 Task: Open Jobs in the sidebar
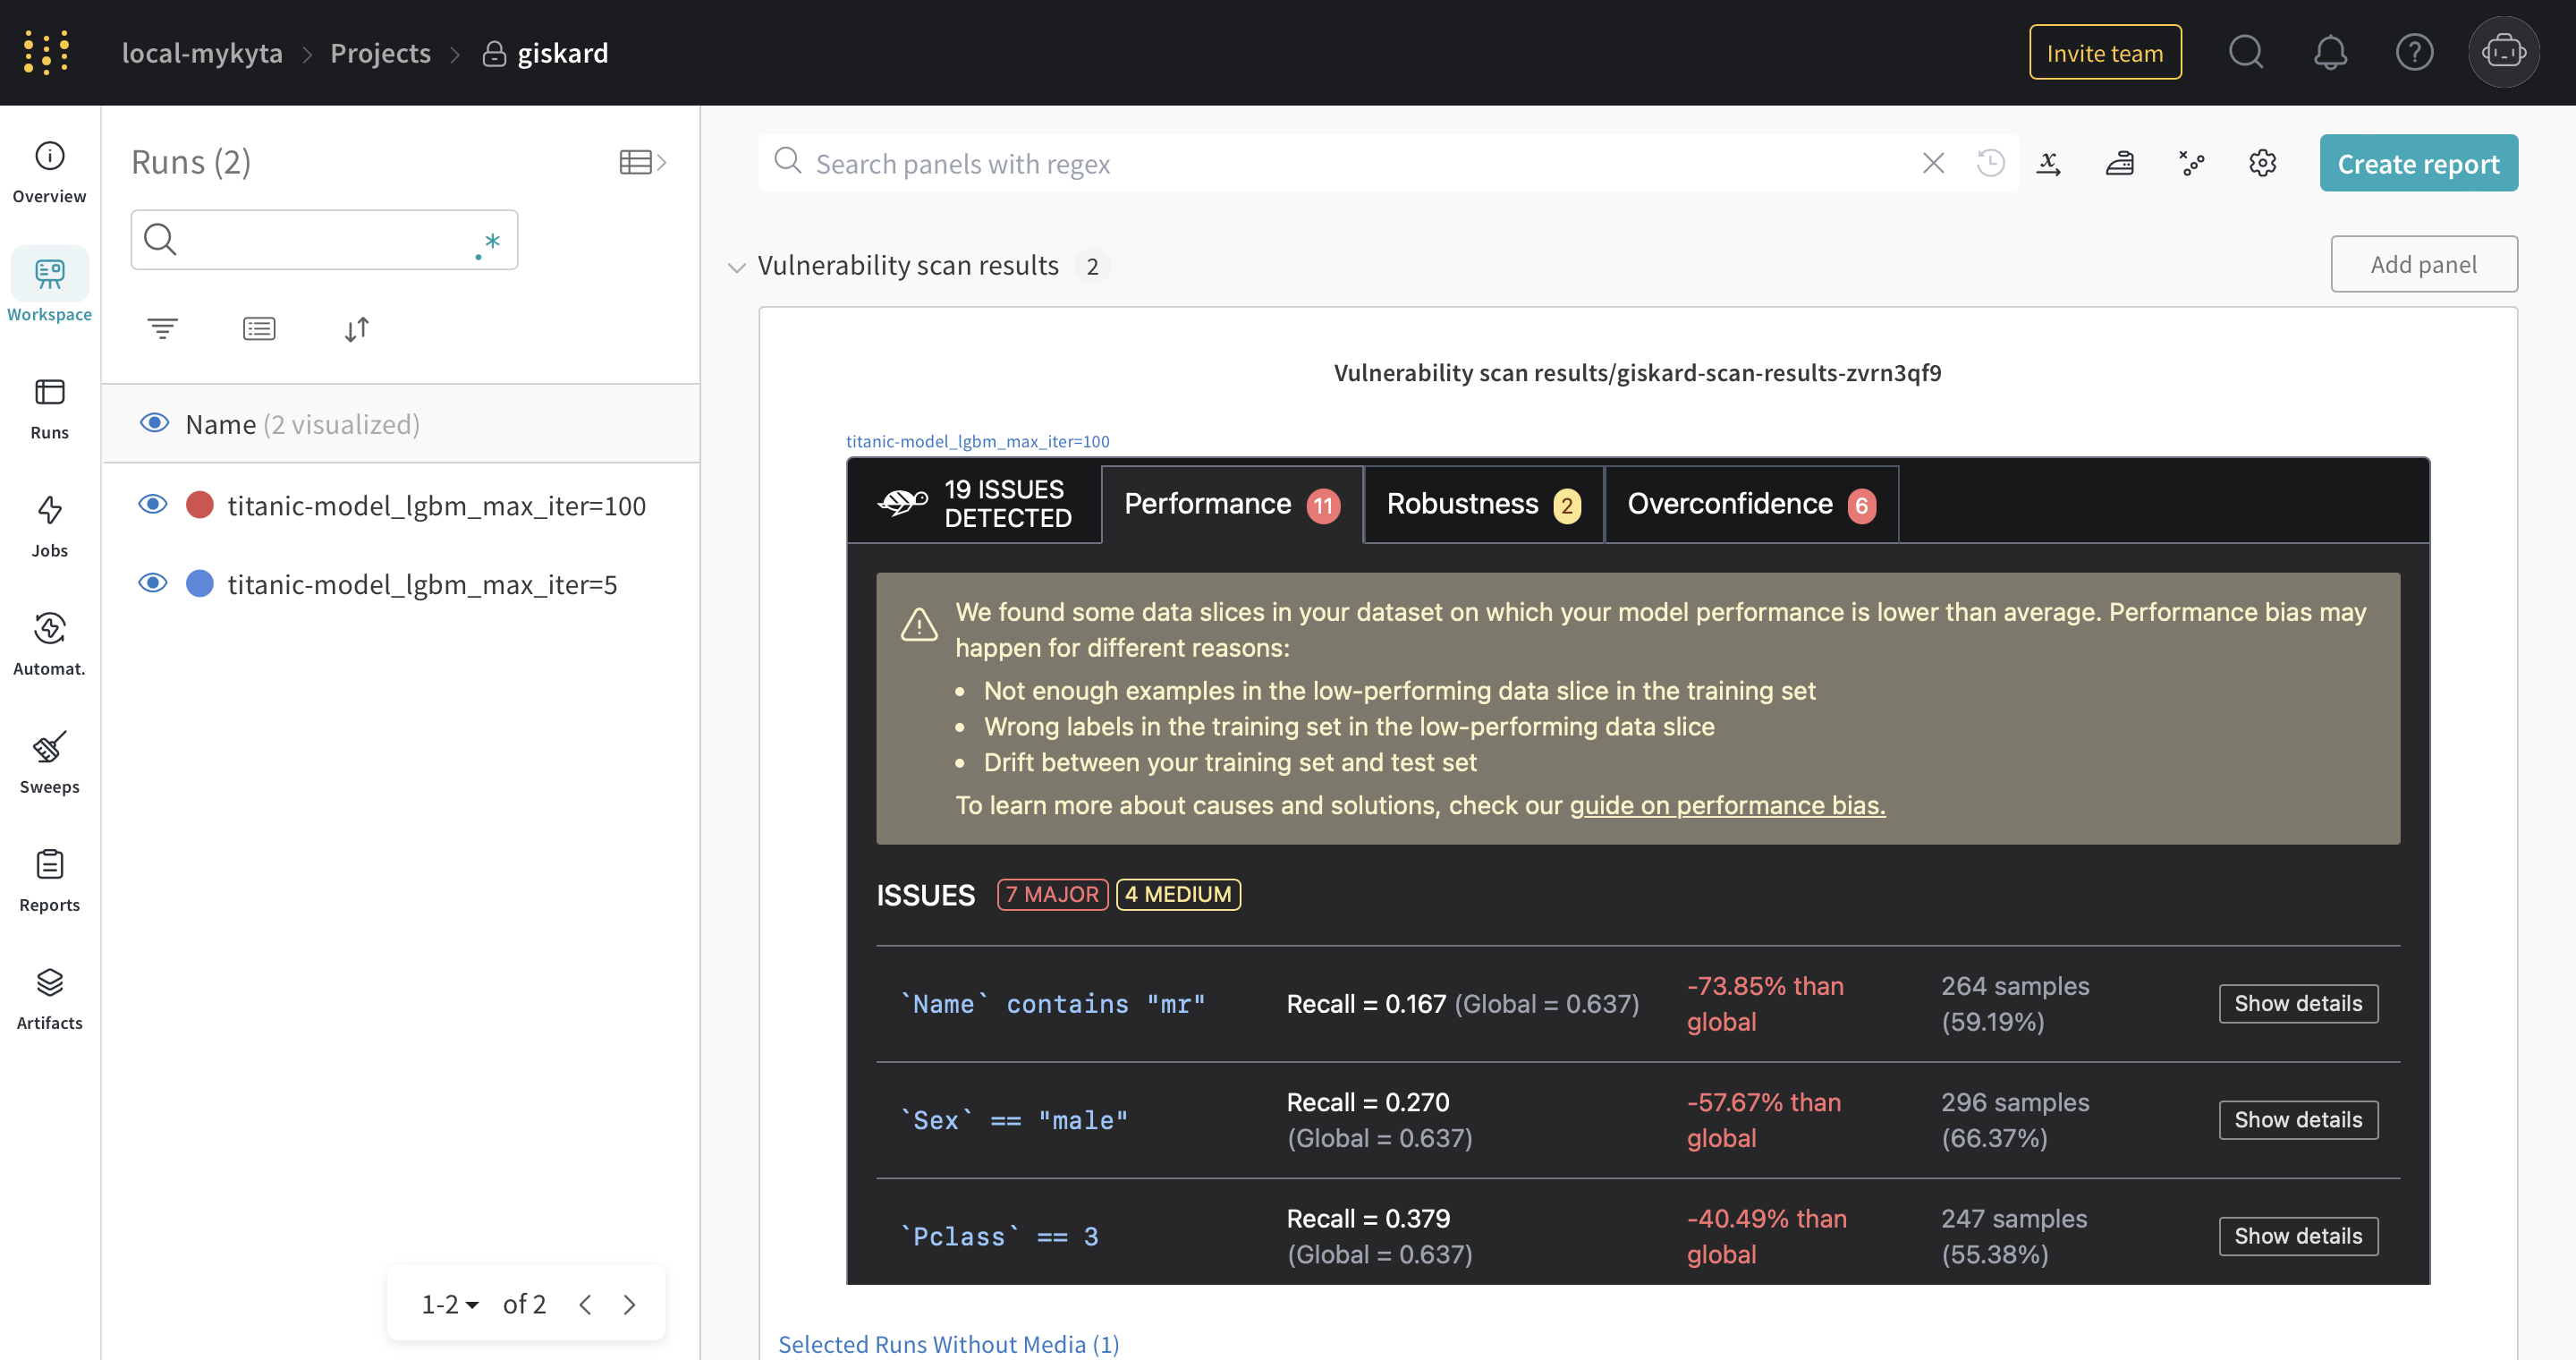49,526
